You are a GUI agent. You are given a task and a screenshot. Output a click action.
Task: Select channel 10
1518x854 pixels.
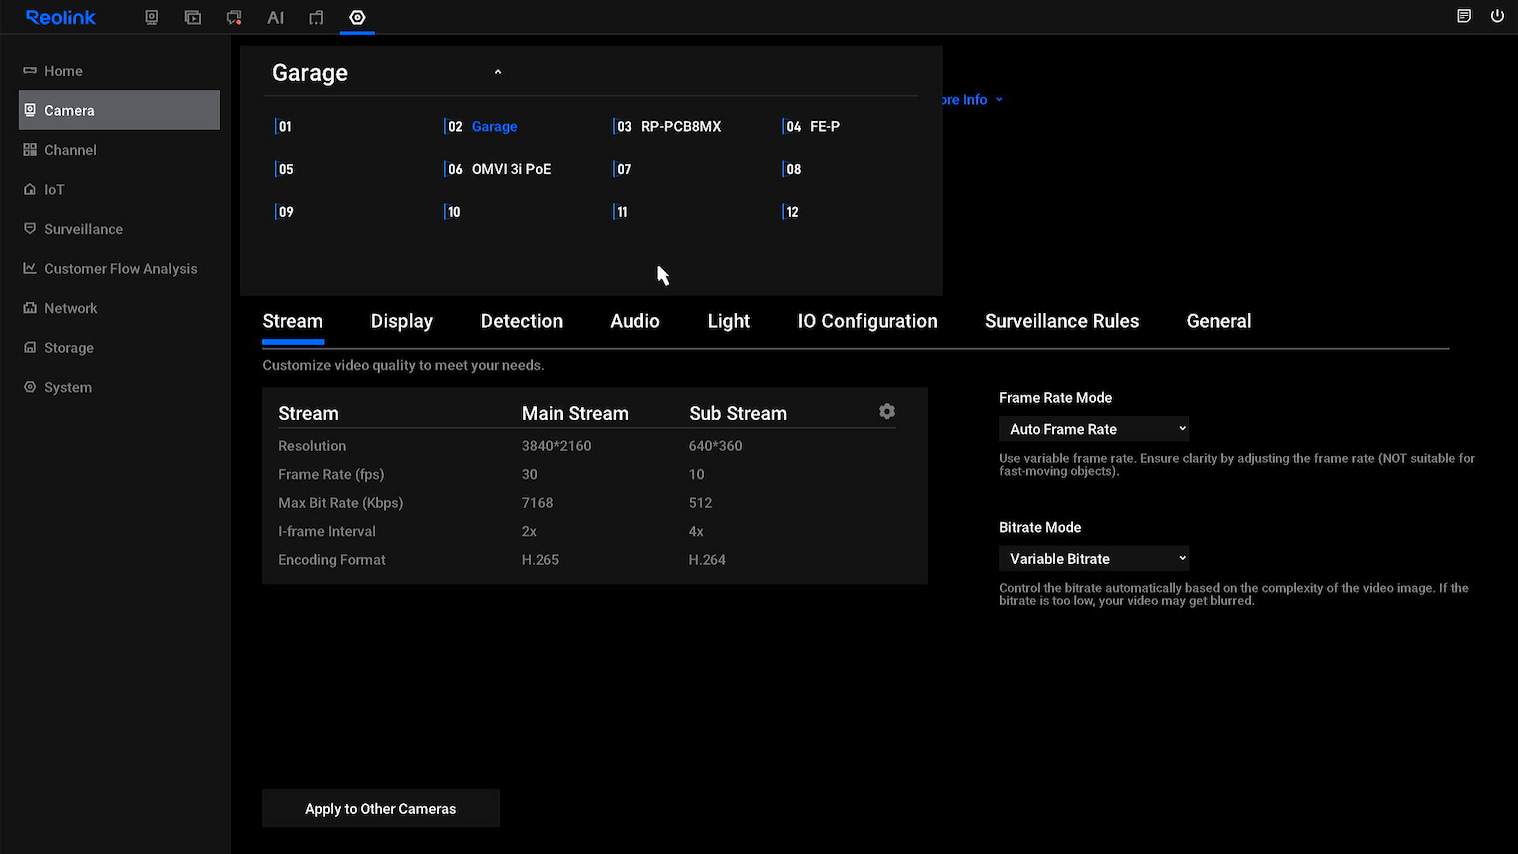(453, 212)
